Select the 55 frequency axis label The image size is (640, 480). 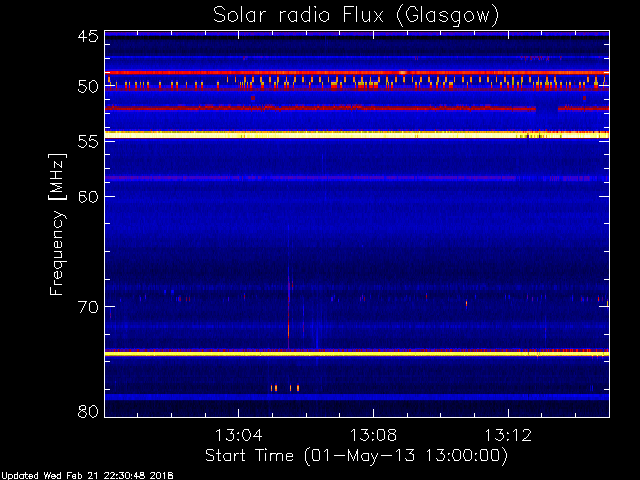[88, 142]
